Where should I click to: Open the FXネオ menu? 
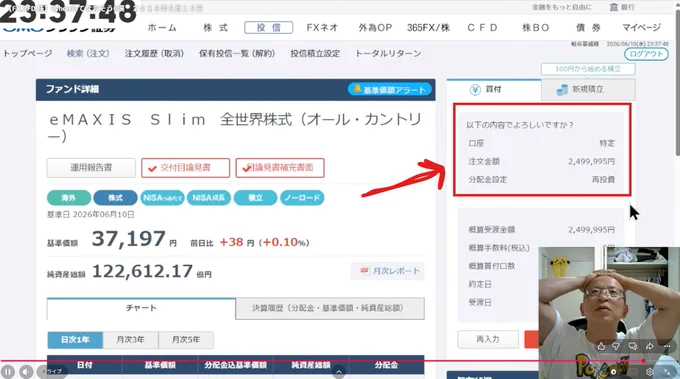coord(322,28)
